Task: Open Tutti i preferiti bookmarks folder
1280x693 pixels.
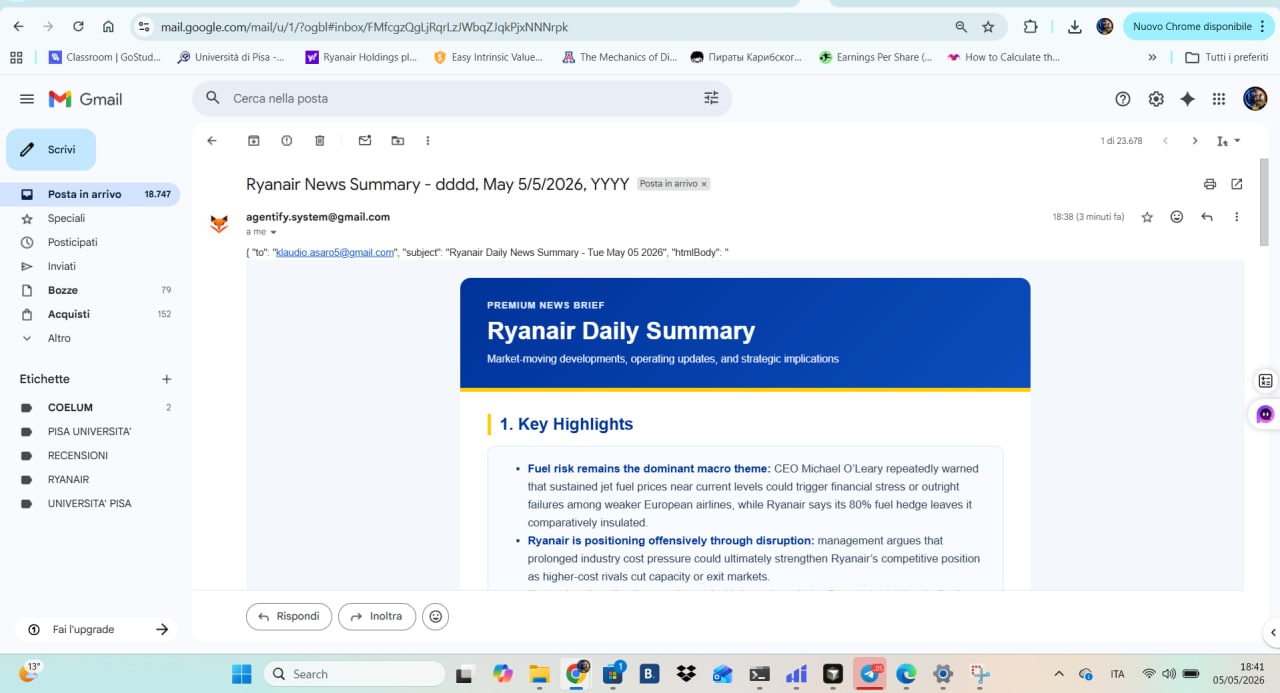Action: (1226, 57)
